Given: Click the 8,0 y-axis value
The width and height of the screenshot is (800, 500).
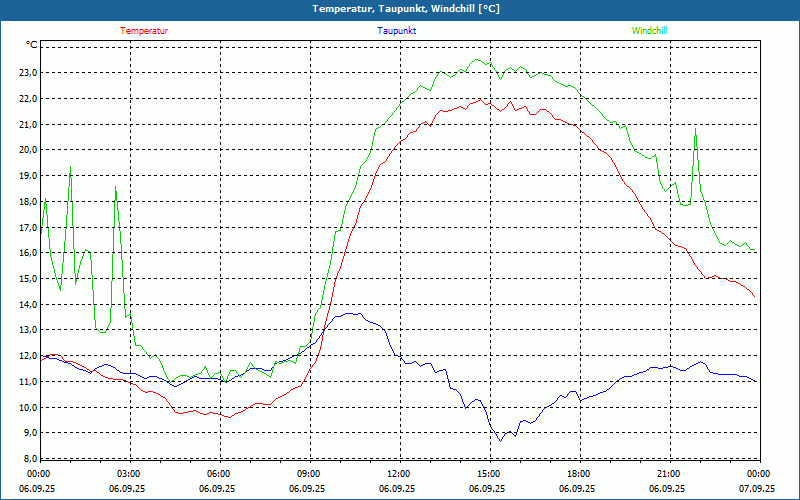Looking at the screenshot, I should point(30,458).
